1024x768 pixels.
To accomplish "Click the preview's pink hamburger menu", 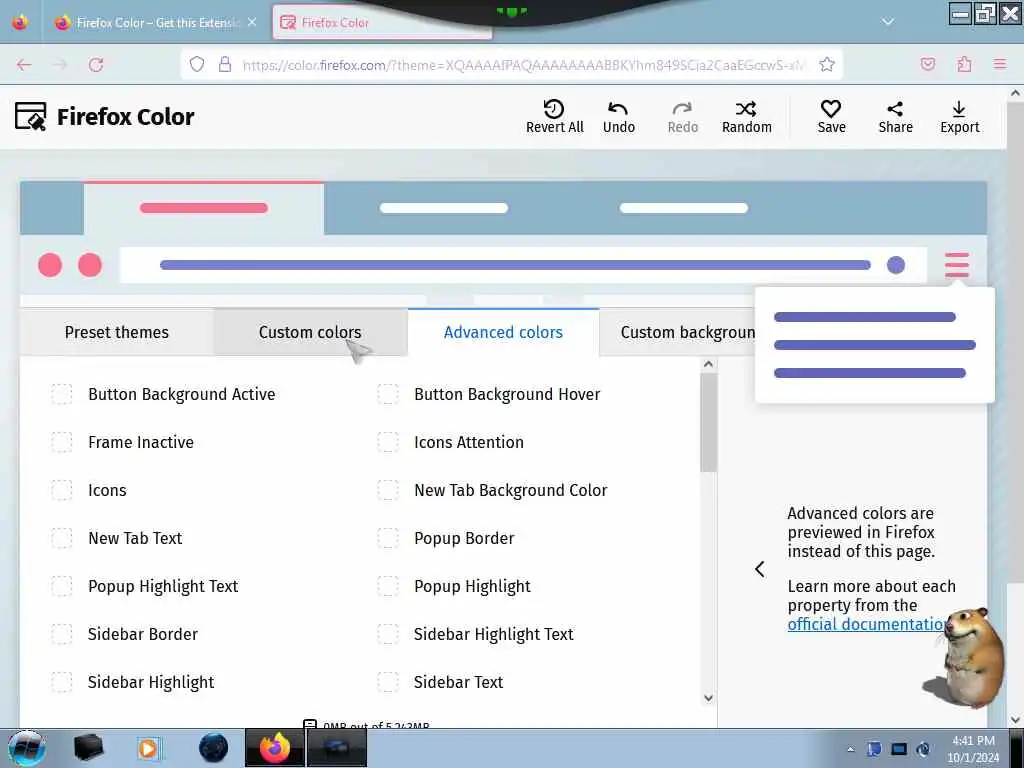I will (957, 264).
